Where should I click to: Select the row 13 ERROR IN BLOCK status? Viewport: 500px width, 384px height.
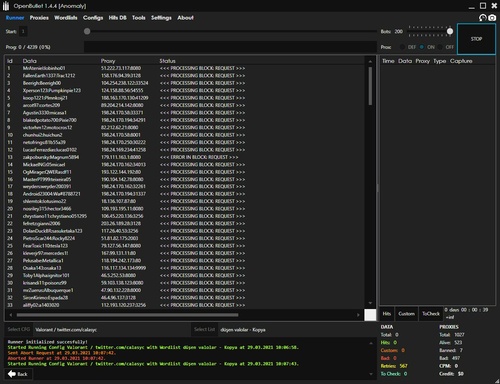coord(199,157)
